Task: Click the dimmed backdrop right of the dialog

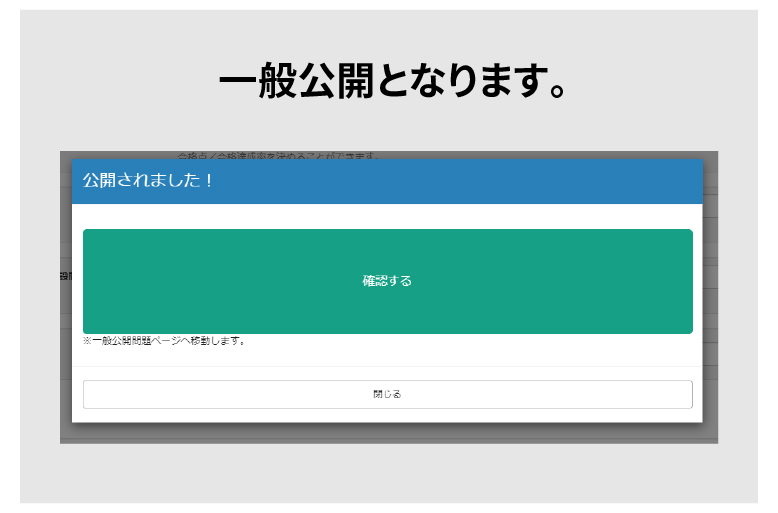Action: point(710,300)
